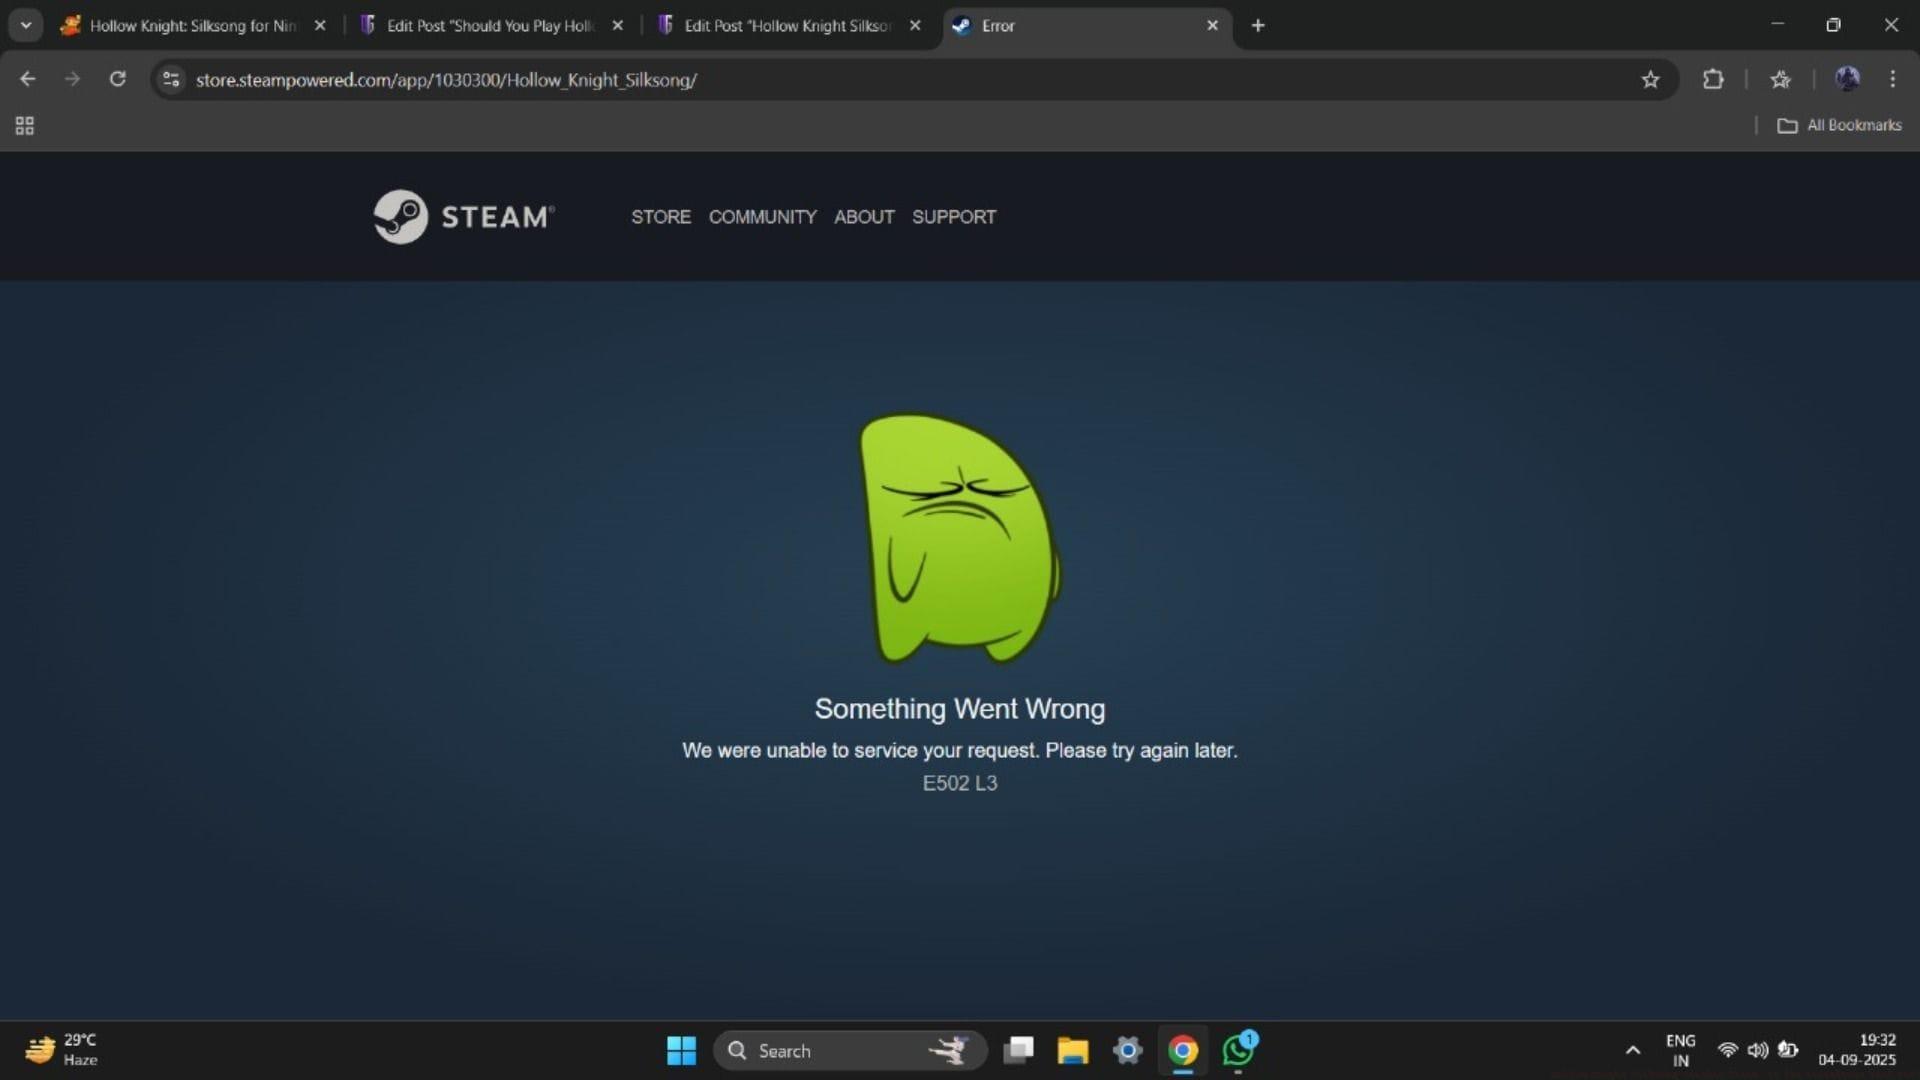This screenshot has width=1920, height=1080.
Task: Click the browser reload button
Action: 117,79
